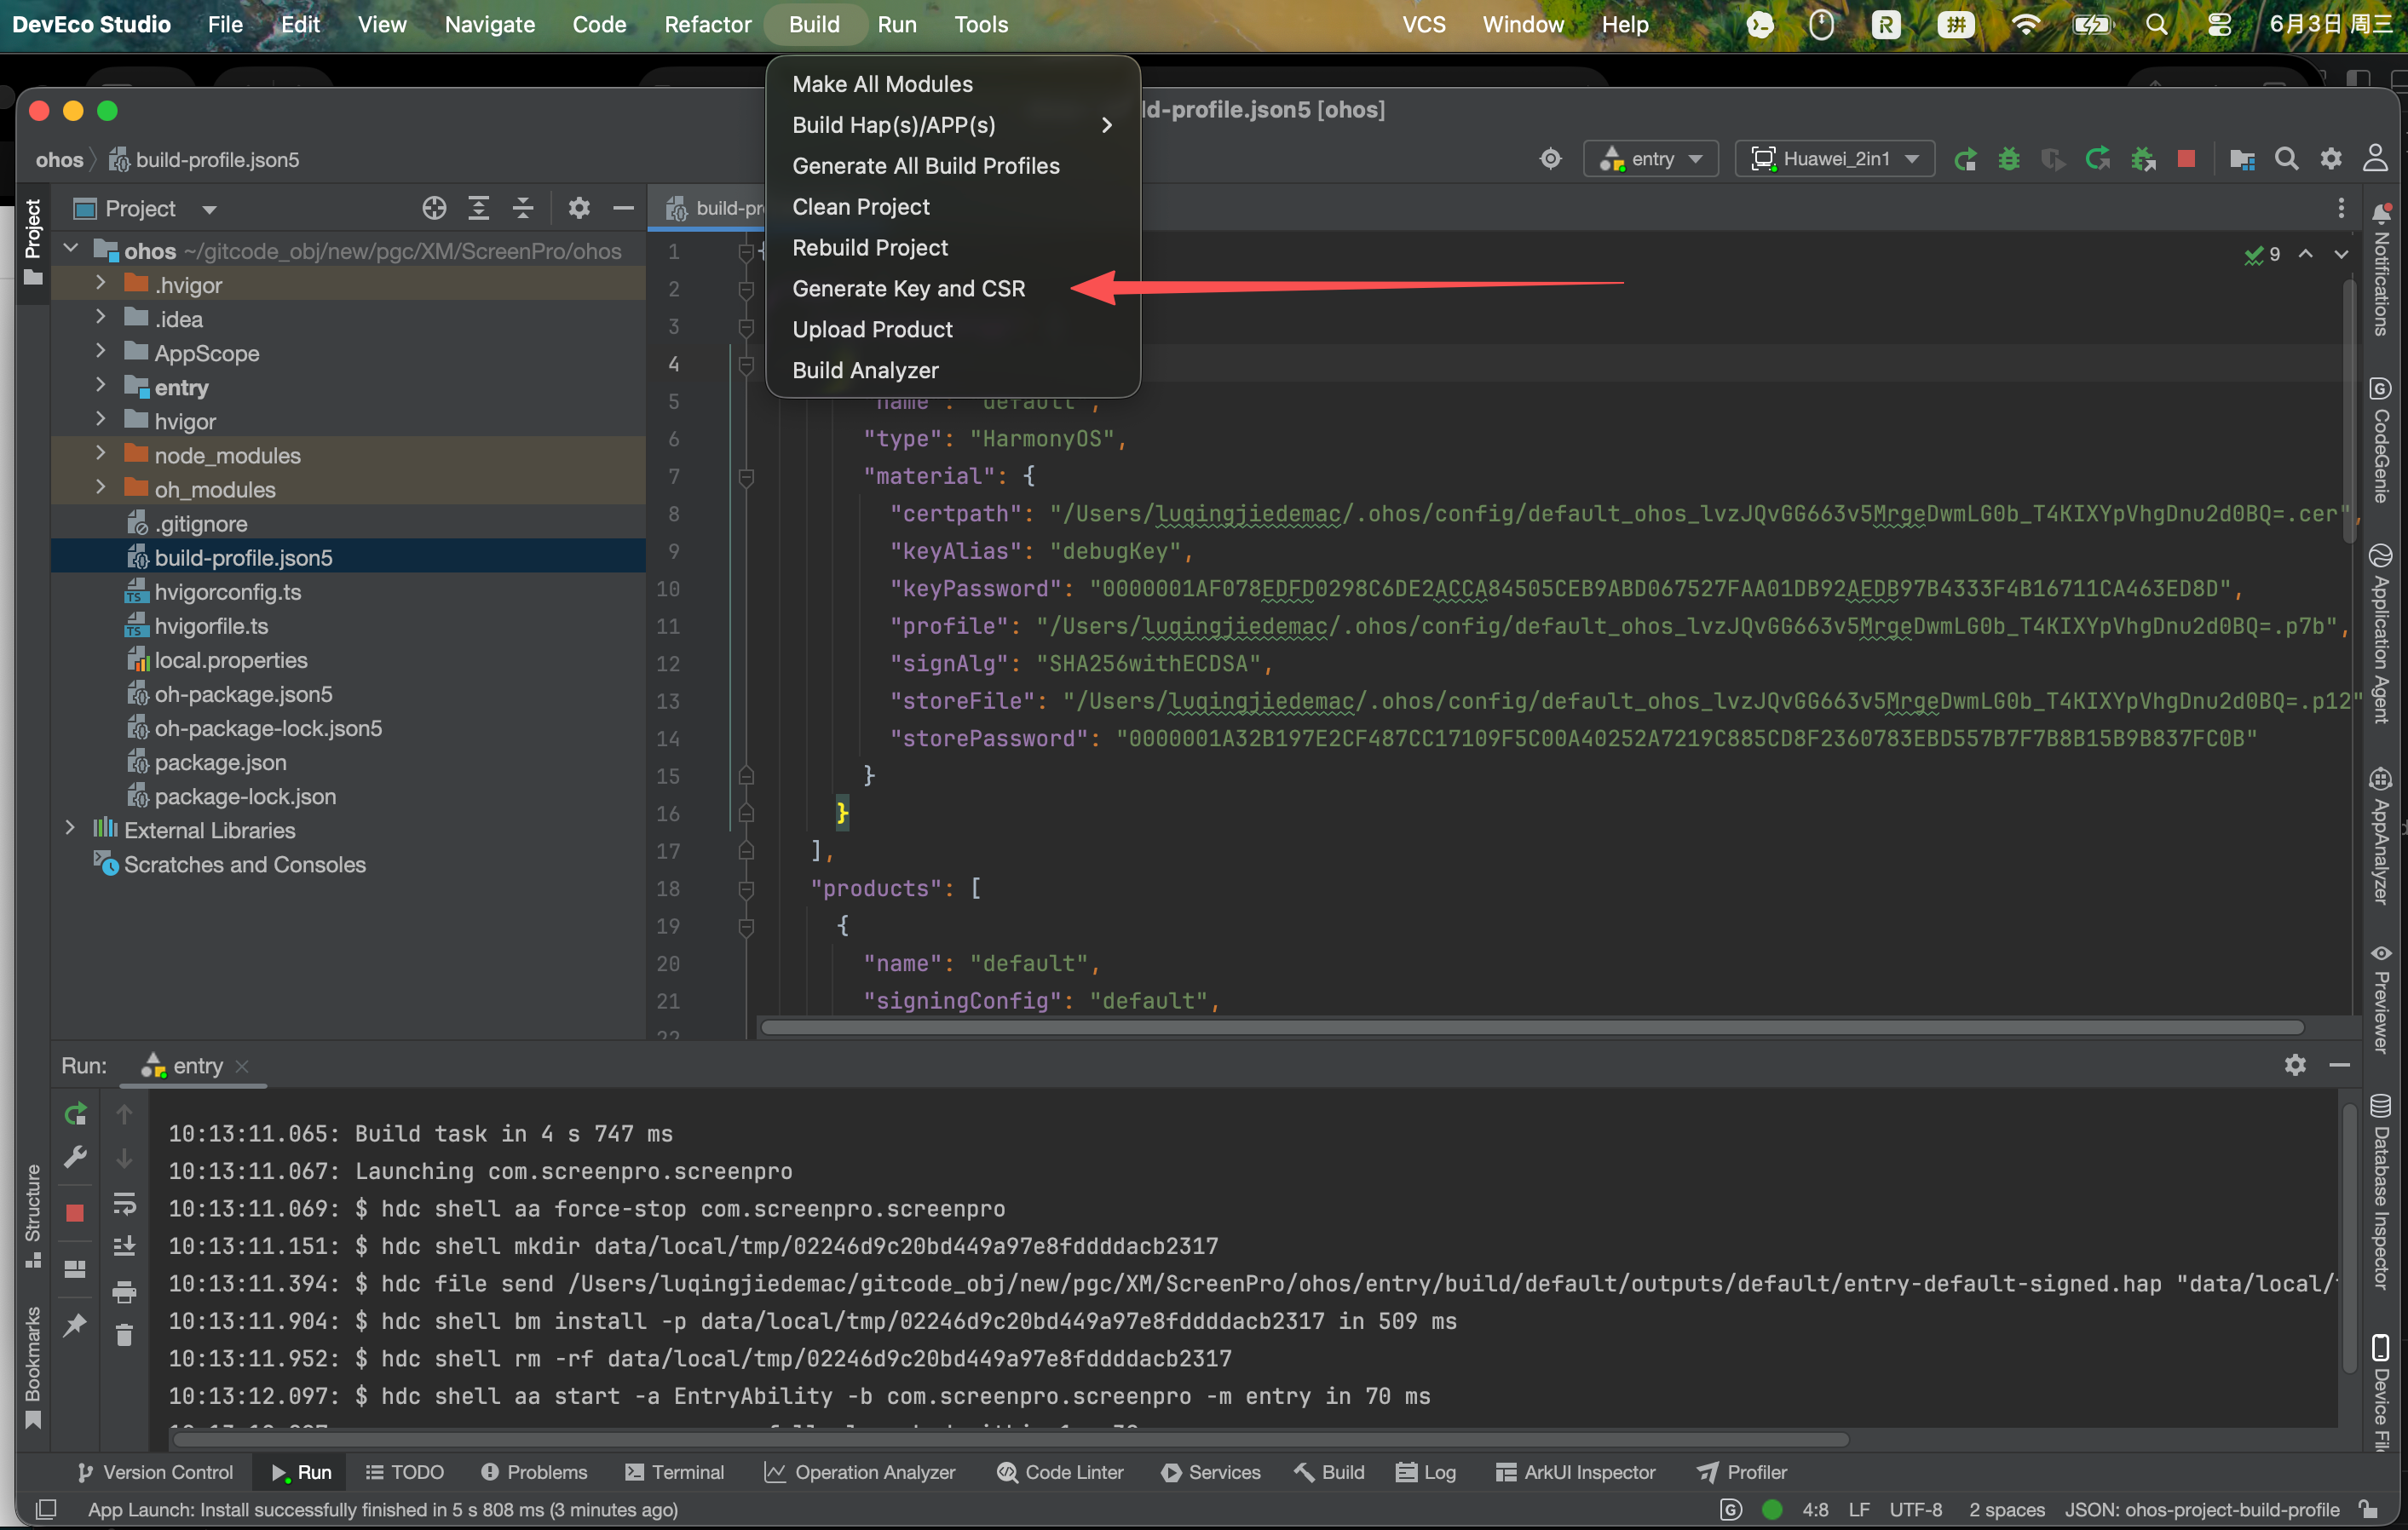This screenshot has width=2408, height=1530.
Task: Toggle tool window bars in status bar corner
Action: [x=46, y=1509]
